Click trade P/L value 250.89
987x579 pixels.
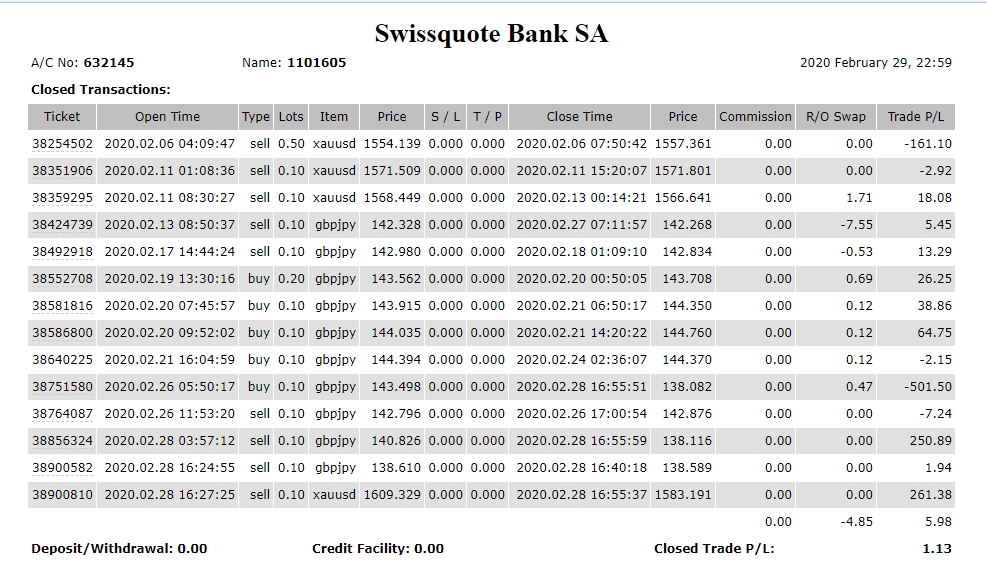click(x=931, y=441)
